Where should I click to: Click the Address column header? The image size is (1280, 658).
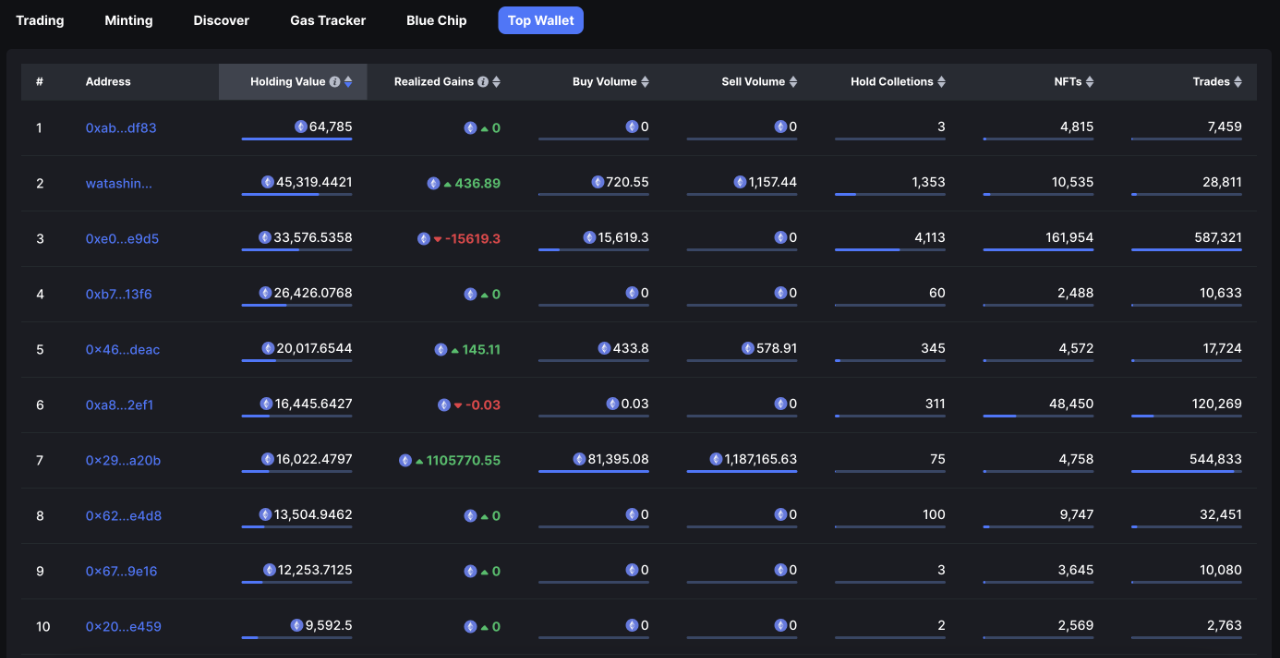tap(108, 82)
